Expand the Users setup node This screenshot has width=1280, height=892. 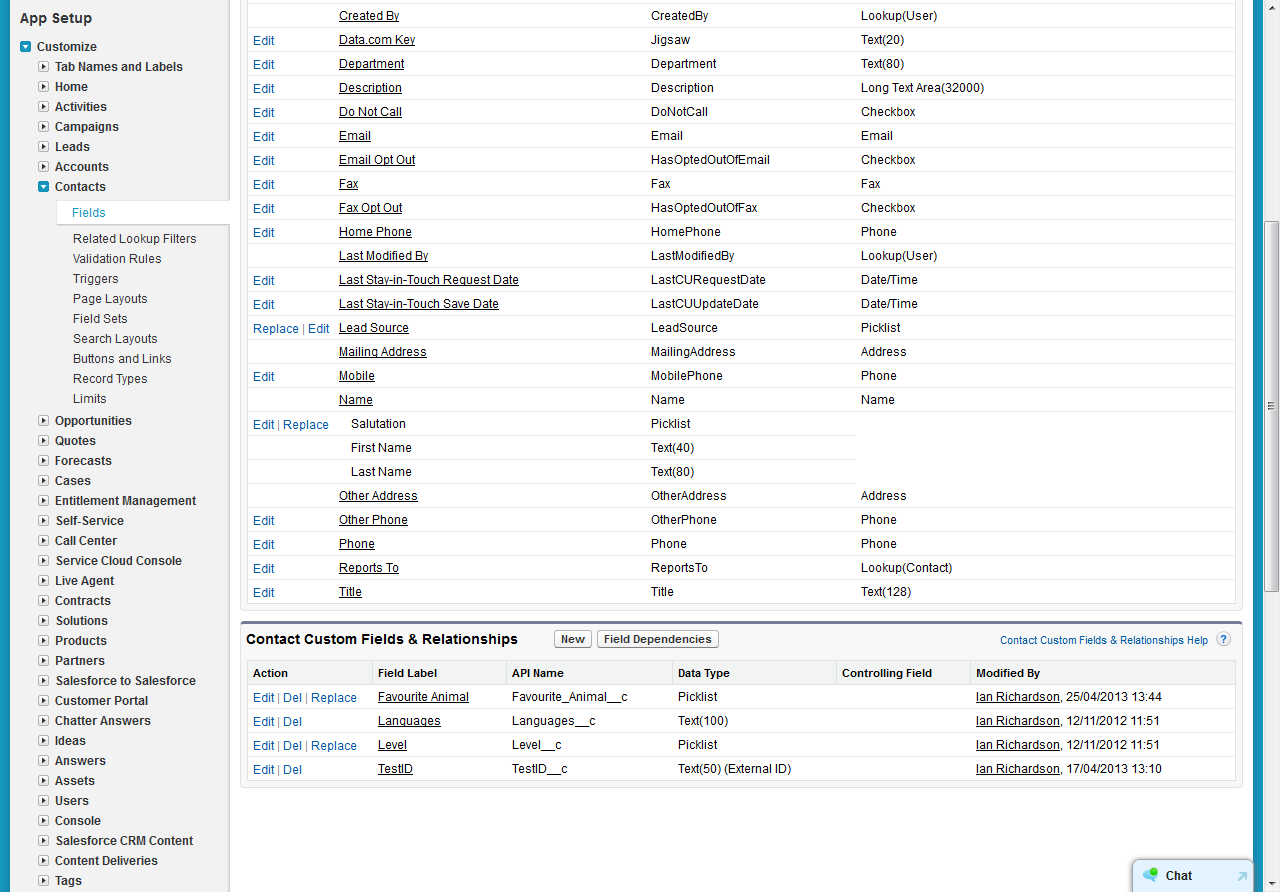click(43, 801)
